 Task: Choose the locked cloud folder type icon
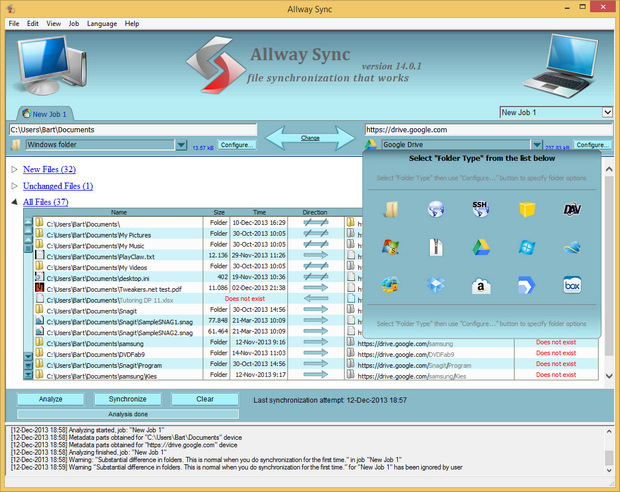(391, 285)
